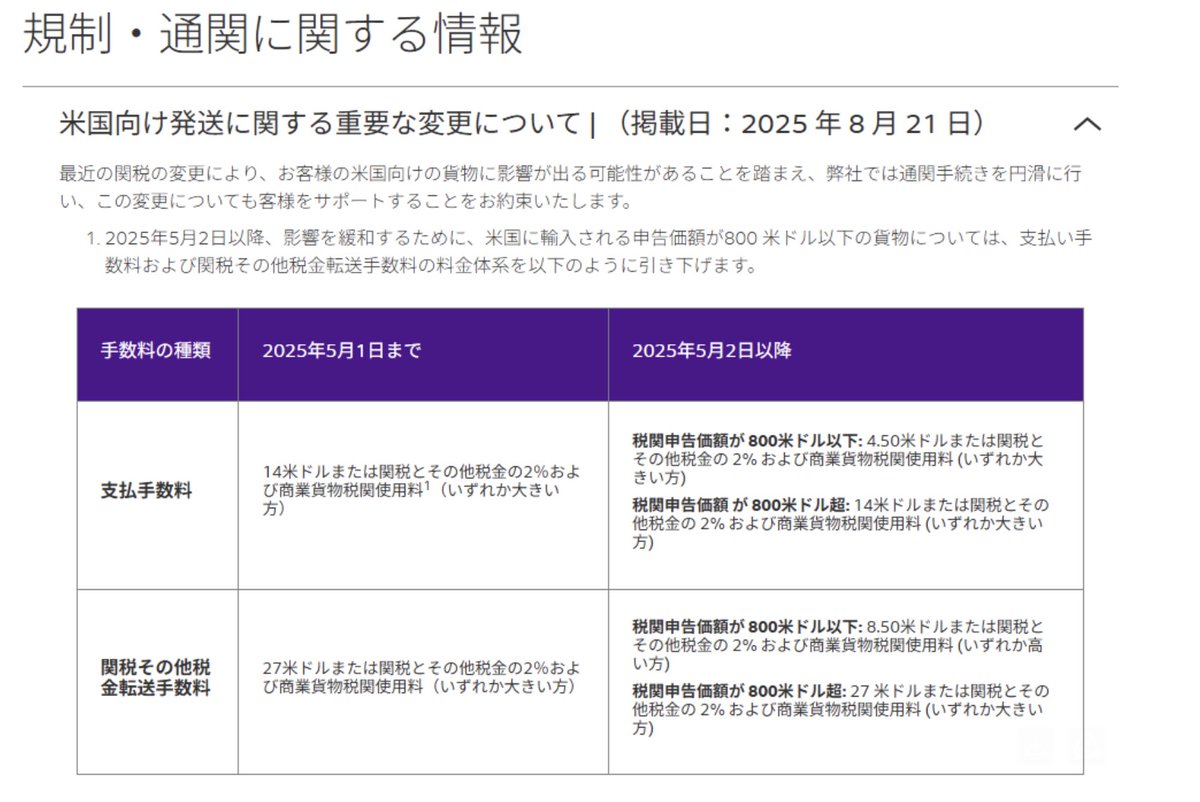Screen dimensions: 1200x802
Task: Click the 14米ドル fee cell in the old column
Action: [422, 488]
